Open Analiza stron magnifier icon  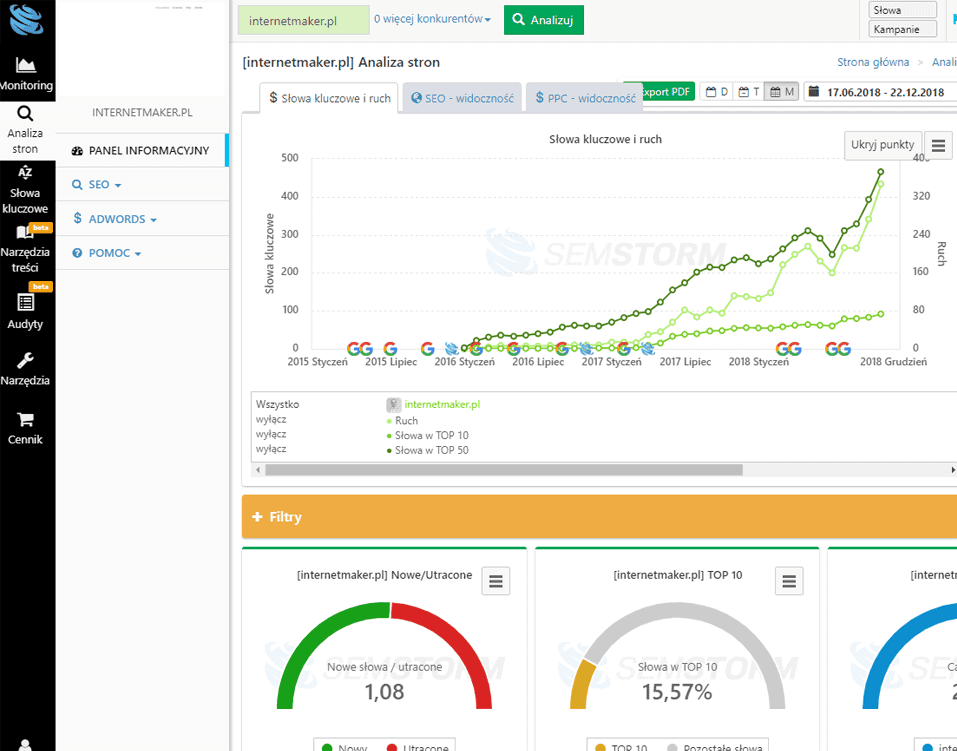click(x=25, y=114)
